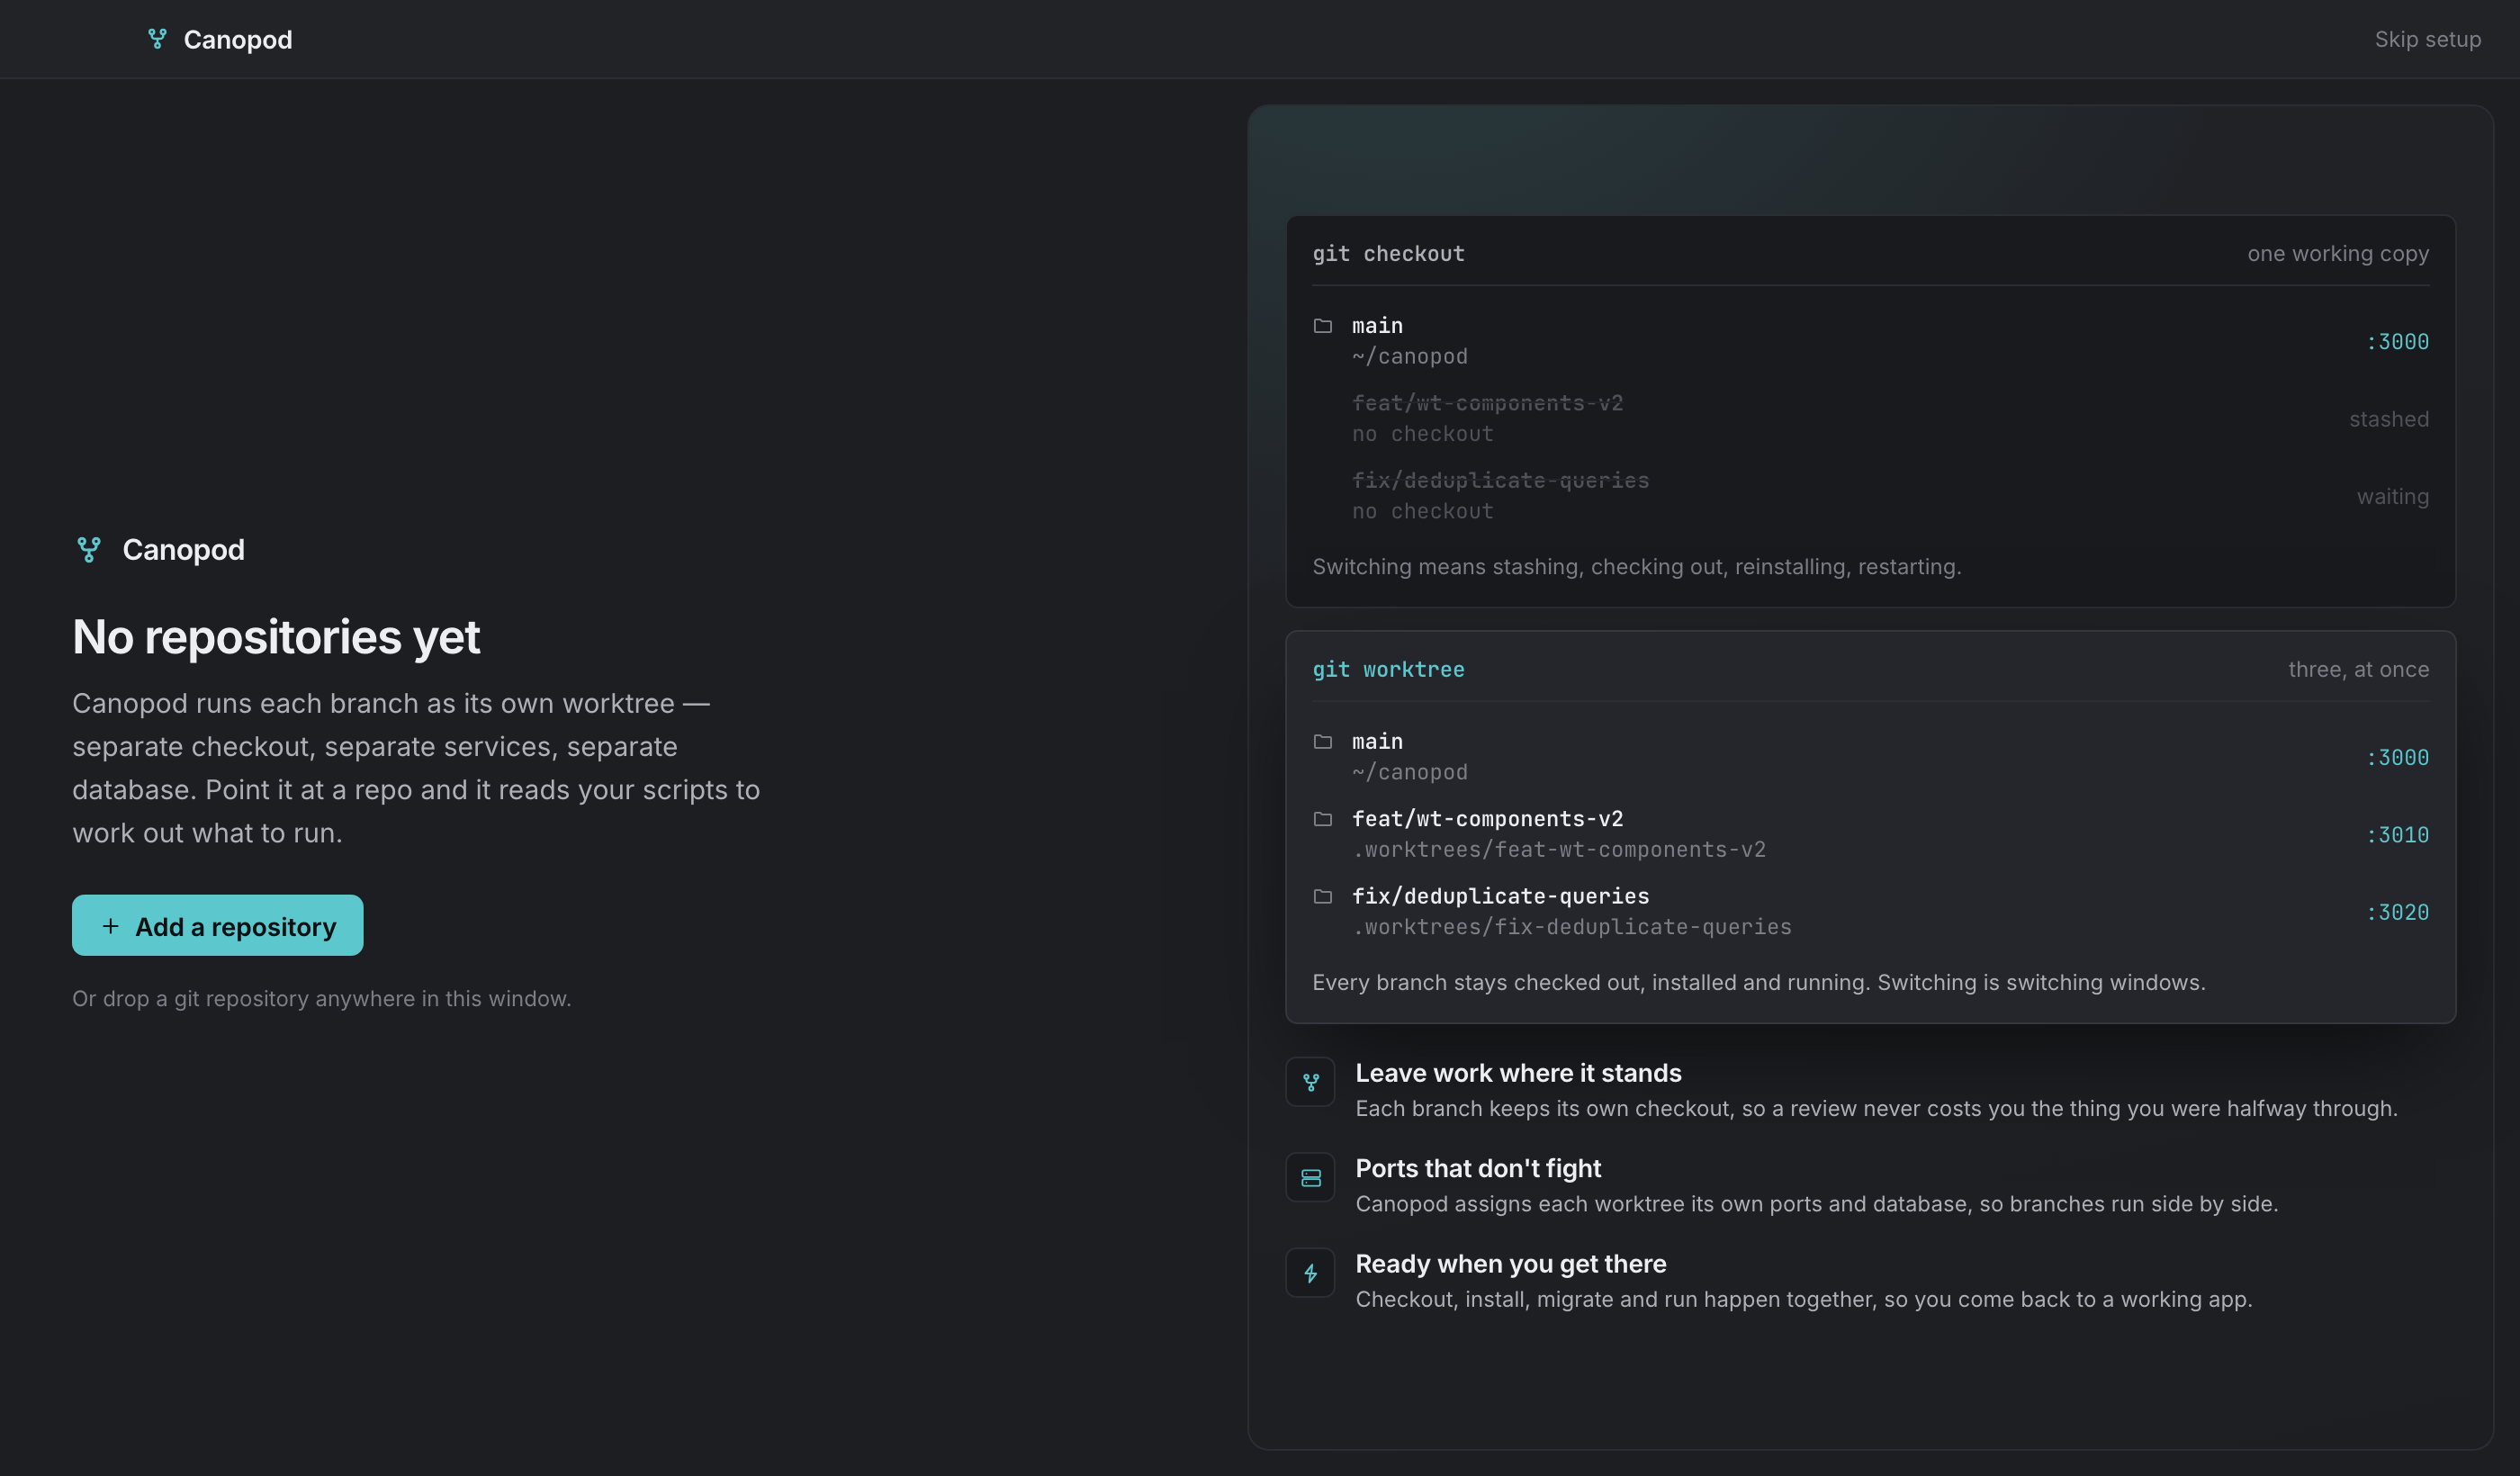Click ~/canopod path in git checkout card
This screenshot has height=1476, width=2520.
point(1409,357)
